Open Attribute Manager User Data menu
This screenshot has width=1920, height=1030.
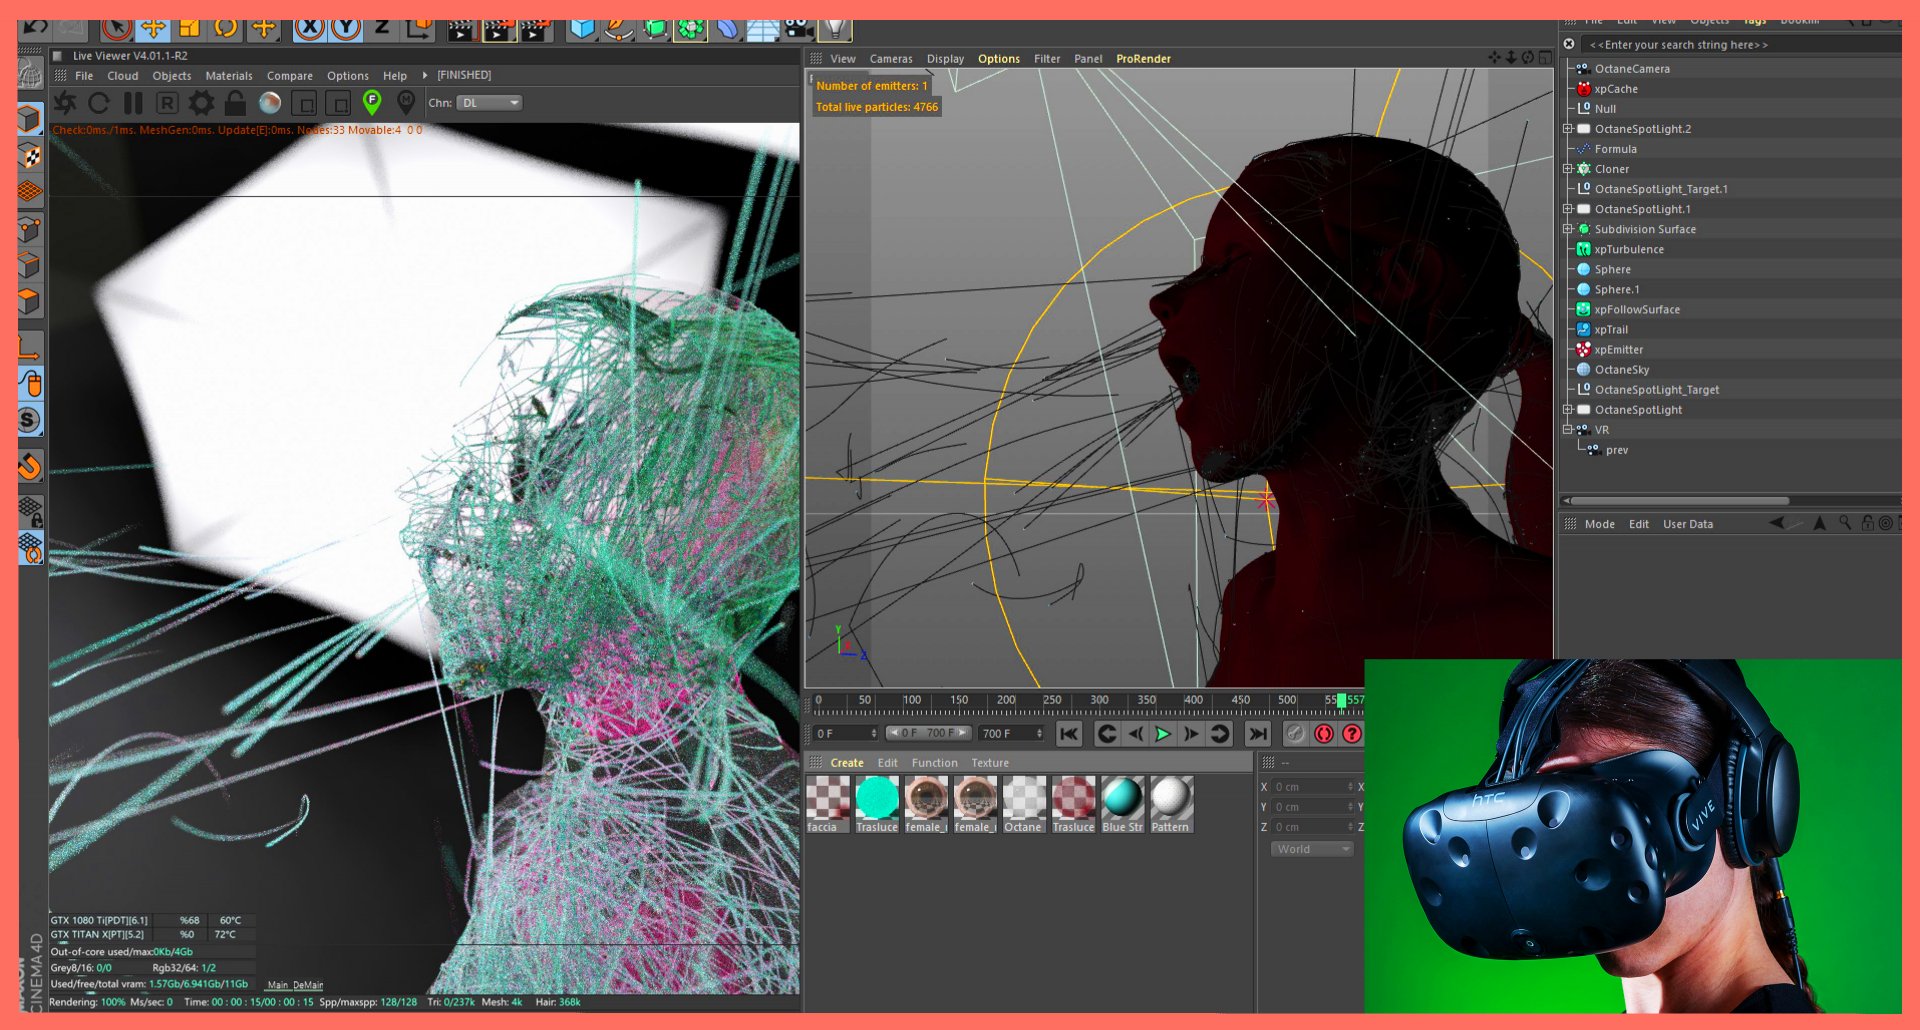pos(1688,524)
